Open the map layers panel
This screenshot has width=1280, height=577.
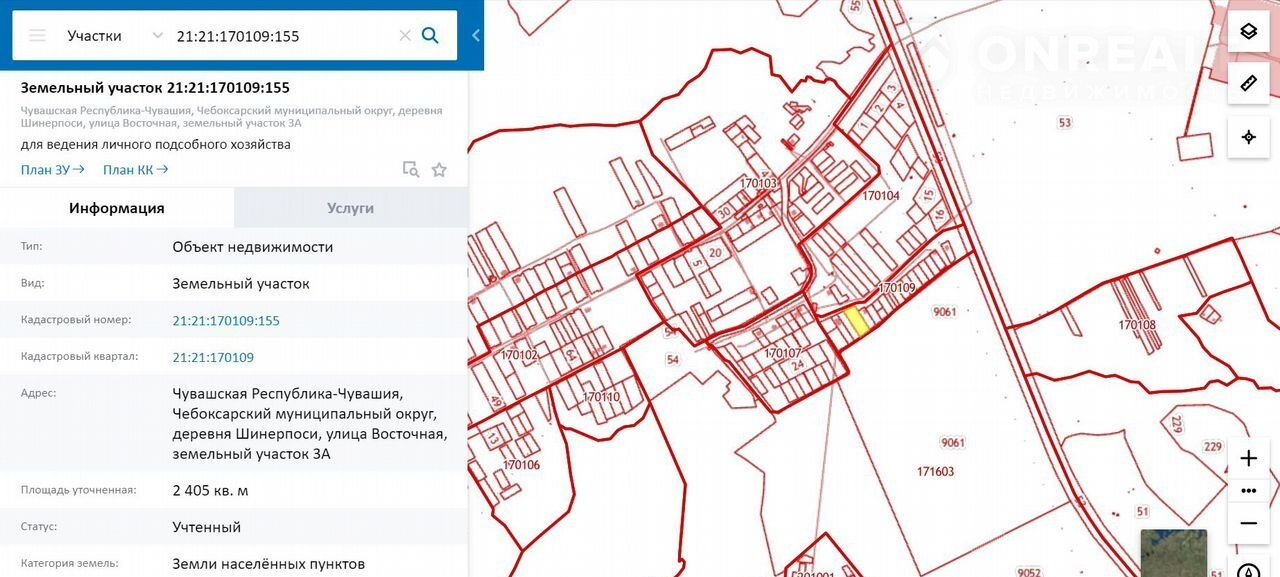click(1248, 31)
